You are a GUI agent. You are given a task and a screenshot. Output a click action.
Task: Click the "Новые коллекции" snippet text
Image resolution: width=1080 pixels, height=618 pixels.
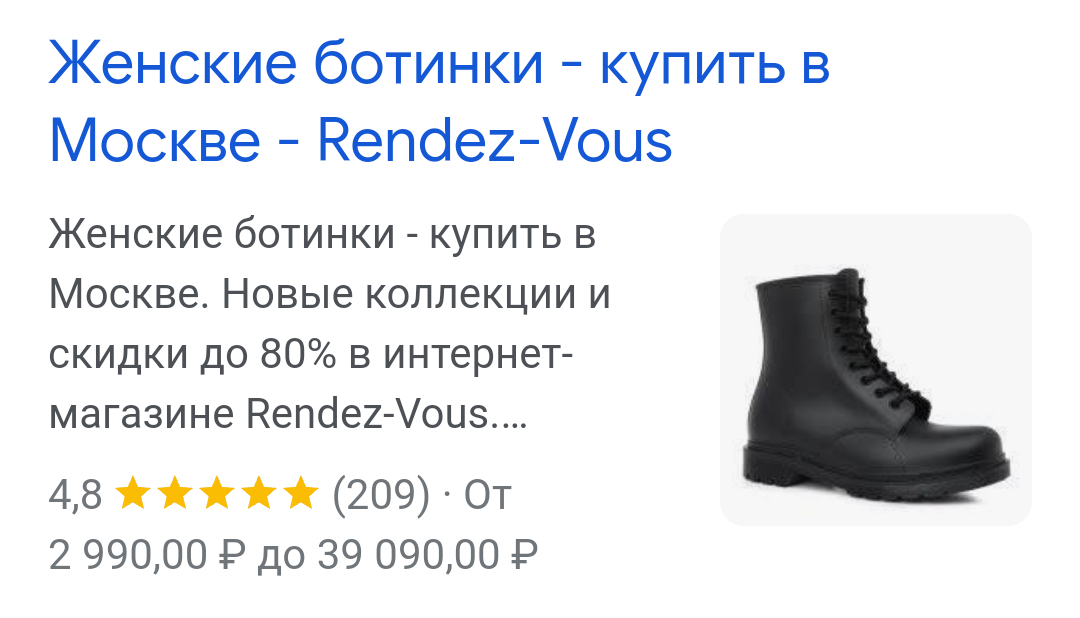tap(399, 296)
